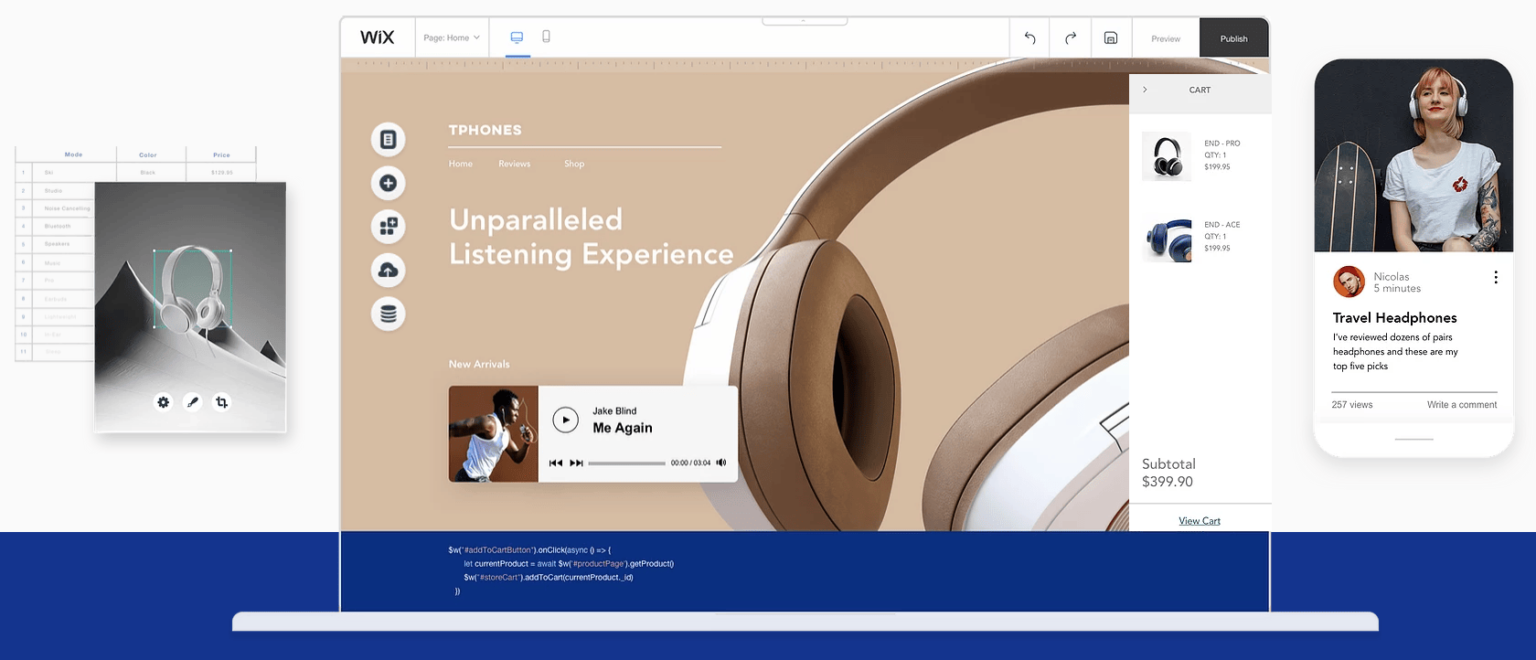The height and width of the screenshot is (660, 1536).
Task: Click the crop icon on image editor
Action: [222, 402]
